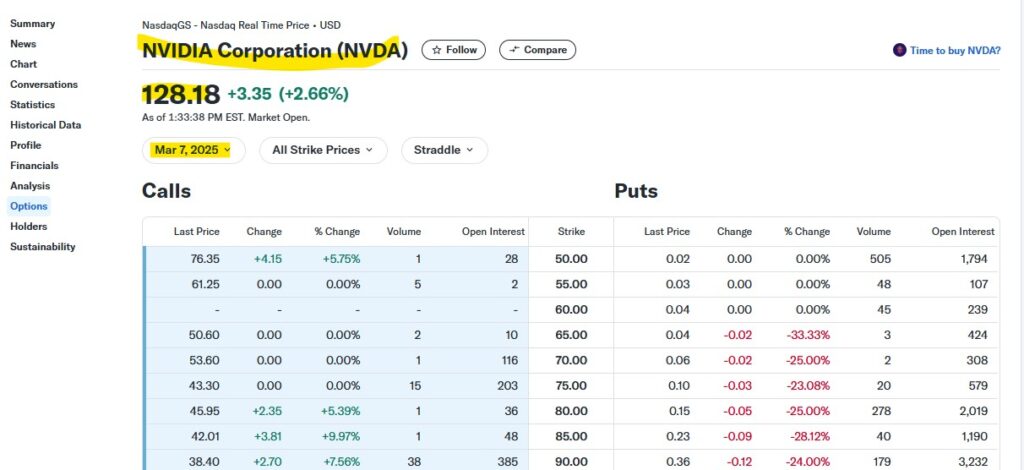Click the 76.35 call last price
This screenshot has width=1024, height=470.
click(x=204, y=259)
